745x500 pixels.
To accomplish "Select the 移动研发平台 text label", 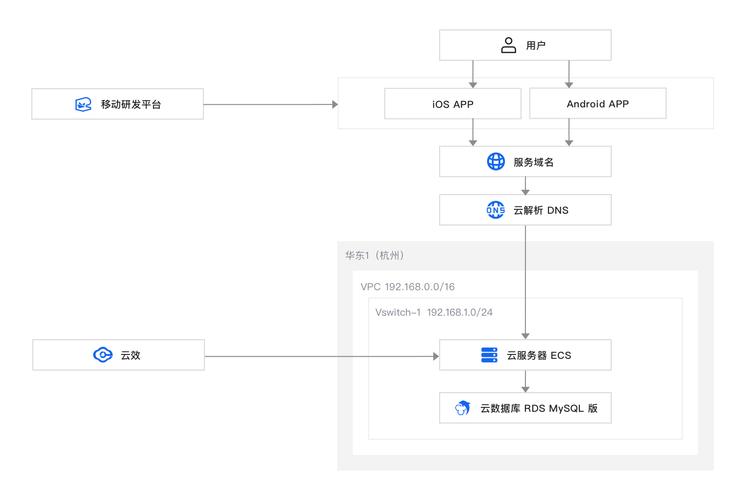I will 131,104.
